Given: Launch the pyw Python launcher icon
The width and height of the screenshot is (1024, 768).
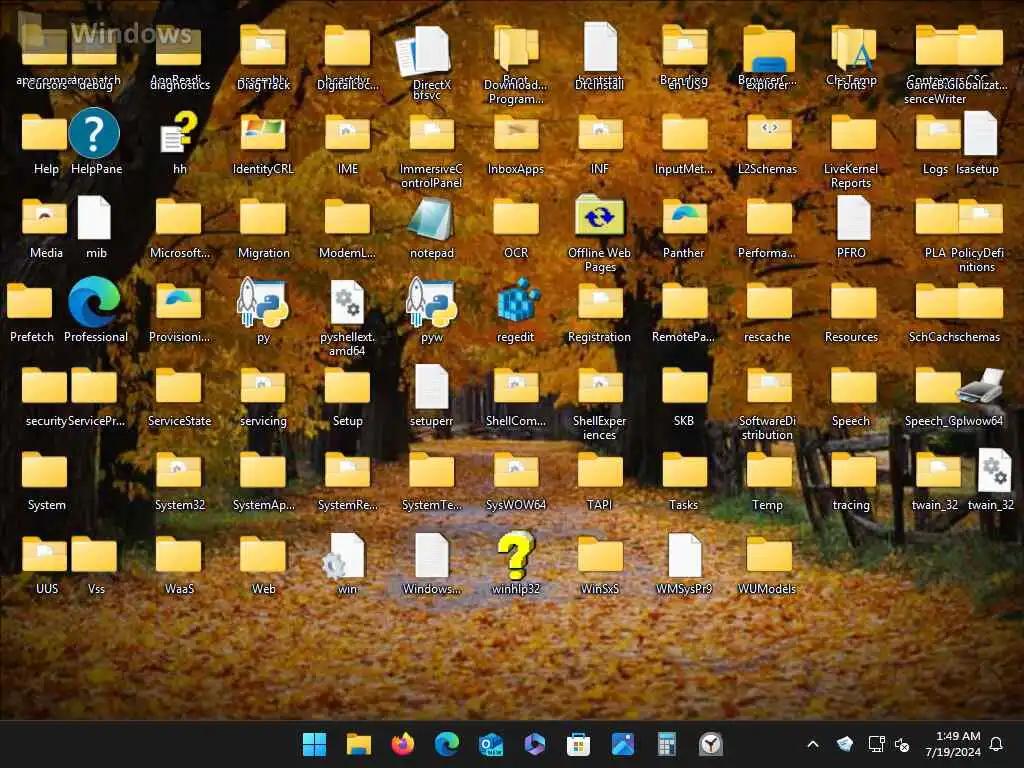Looking at the screenshot, I should click(x=431, y=302).
